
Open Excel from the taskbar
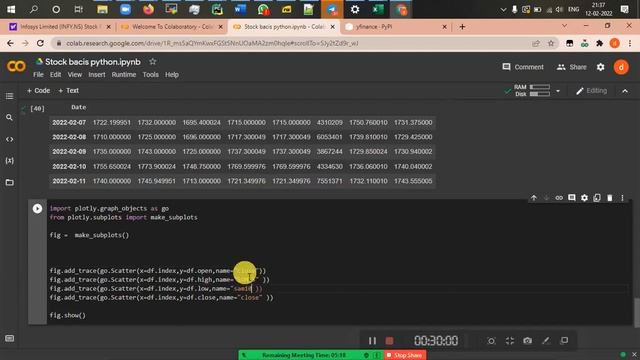pyautogui.click(x=378, y=9)
